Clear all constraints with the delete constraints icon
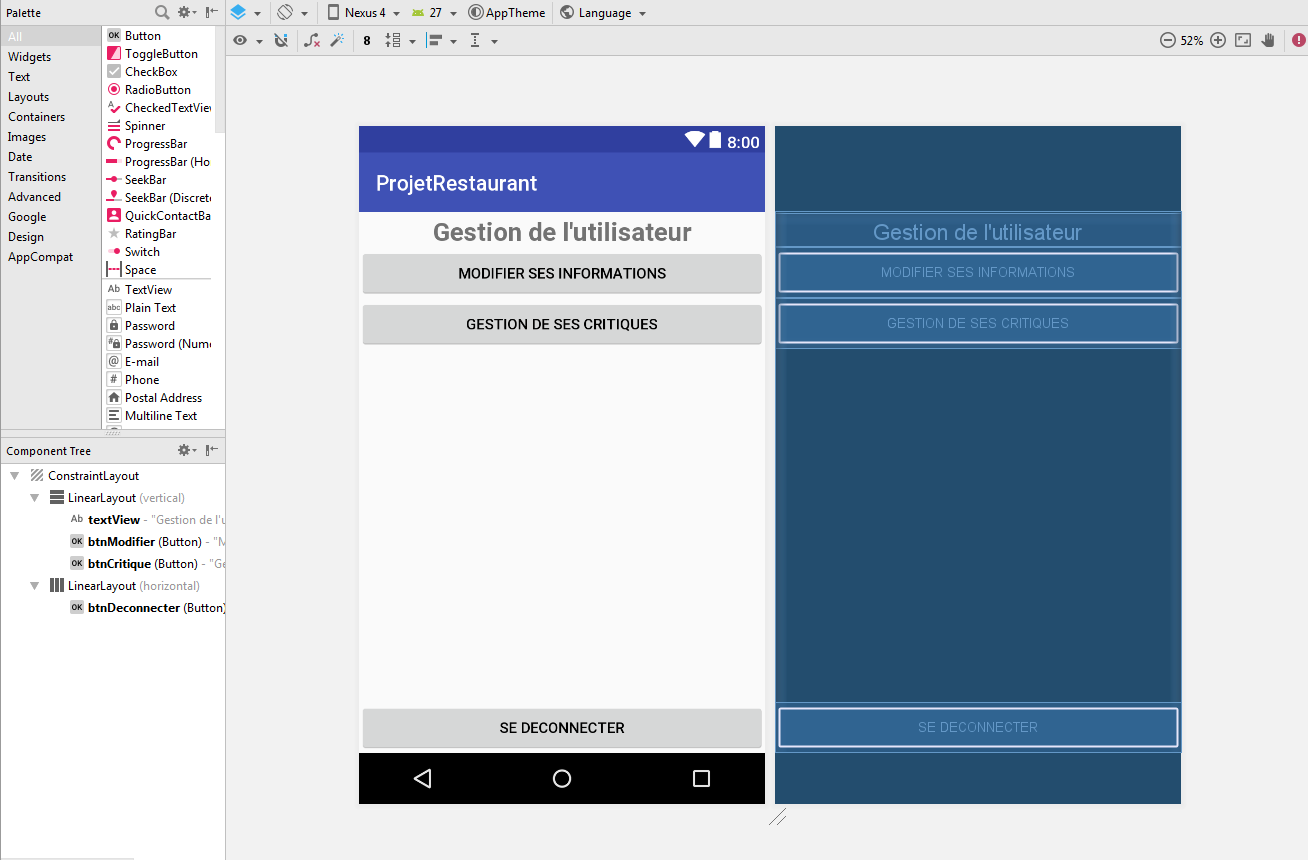The height and width of the screenshot is (860, 1308). (x=311, y=40)
